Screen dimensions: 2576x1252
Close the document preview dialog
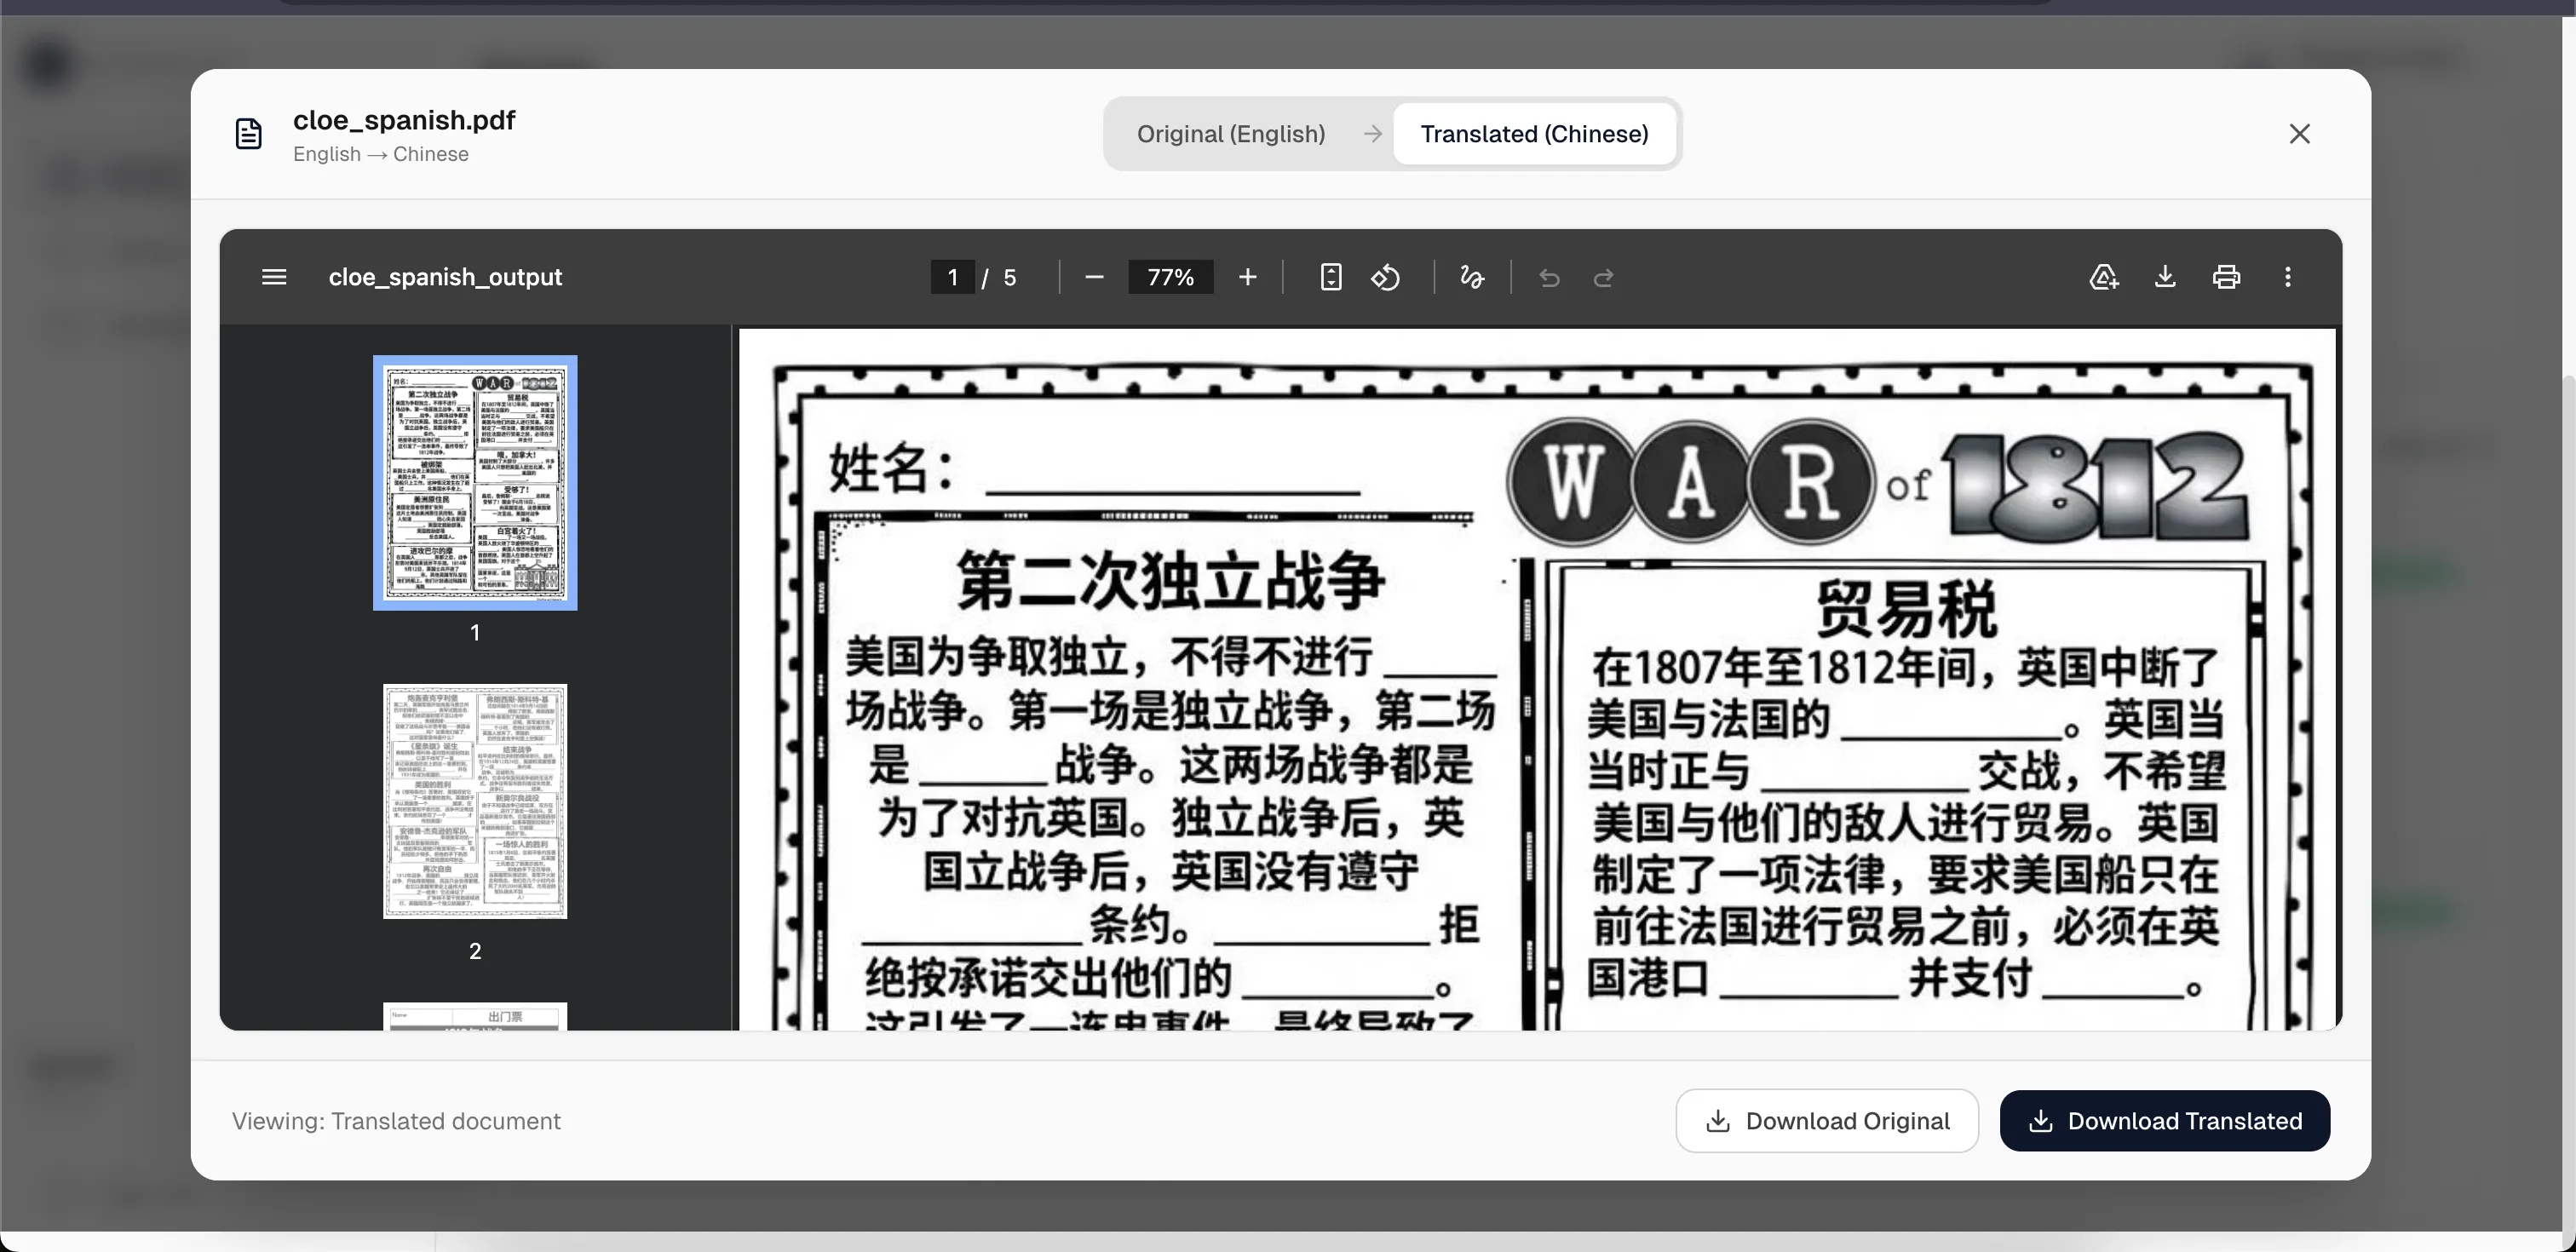pos(2299,134)
